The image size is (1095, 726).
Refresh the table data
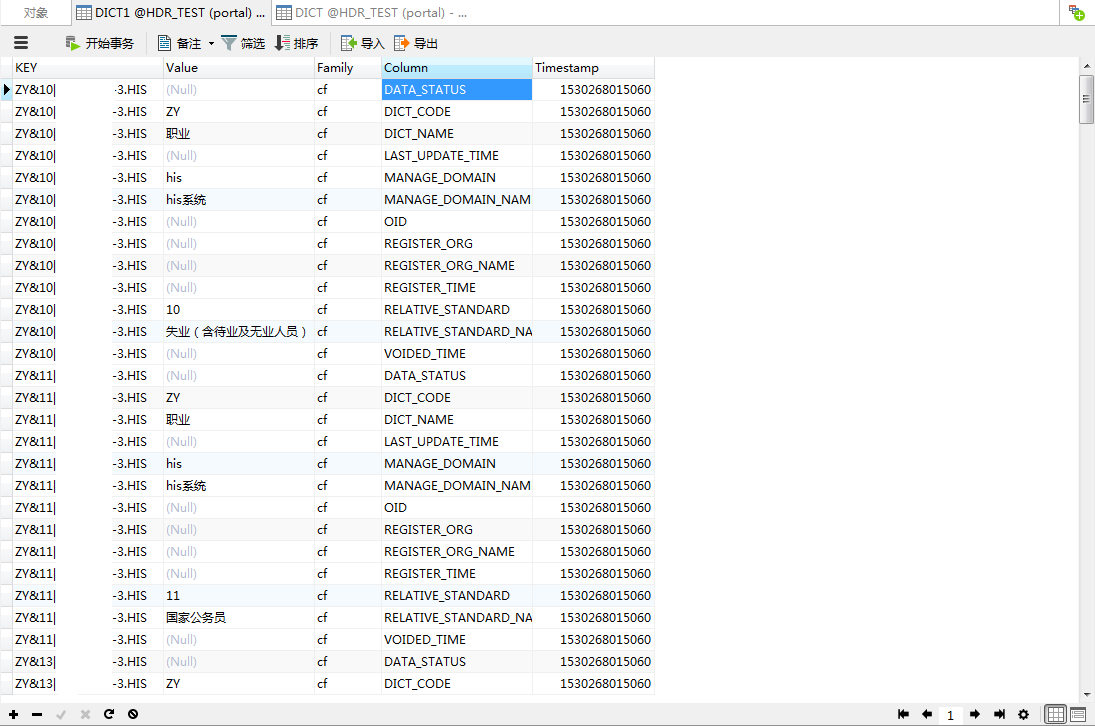click(x=109, y=714)
